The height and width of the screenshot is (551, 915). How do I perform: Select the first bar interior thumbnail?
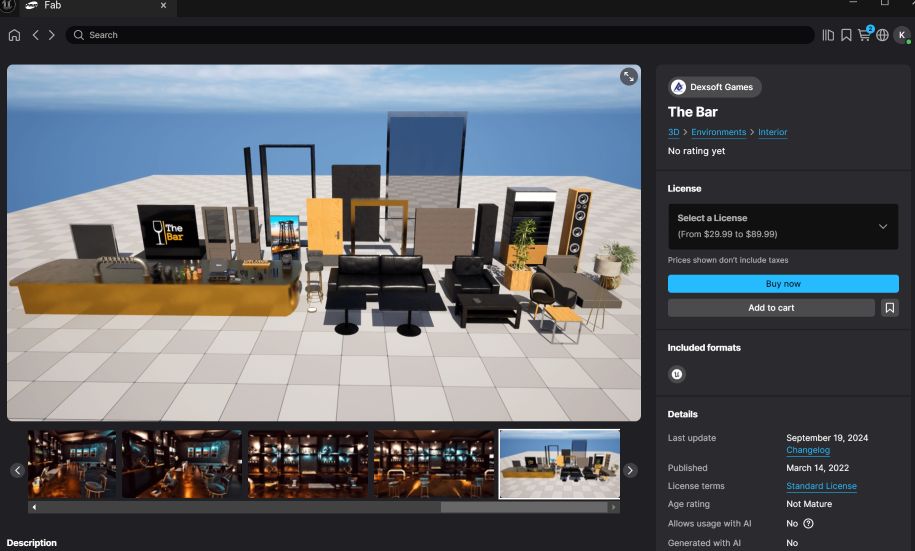point(72,464)
